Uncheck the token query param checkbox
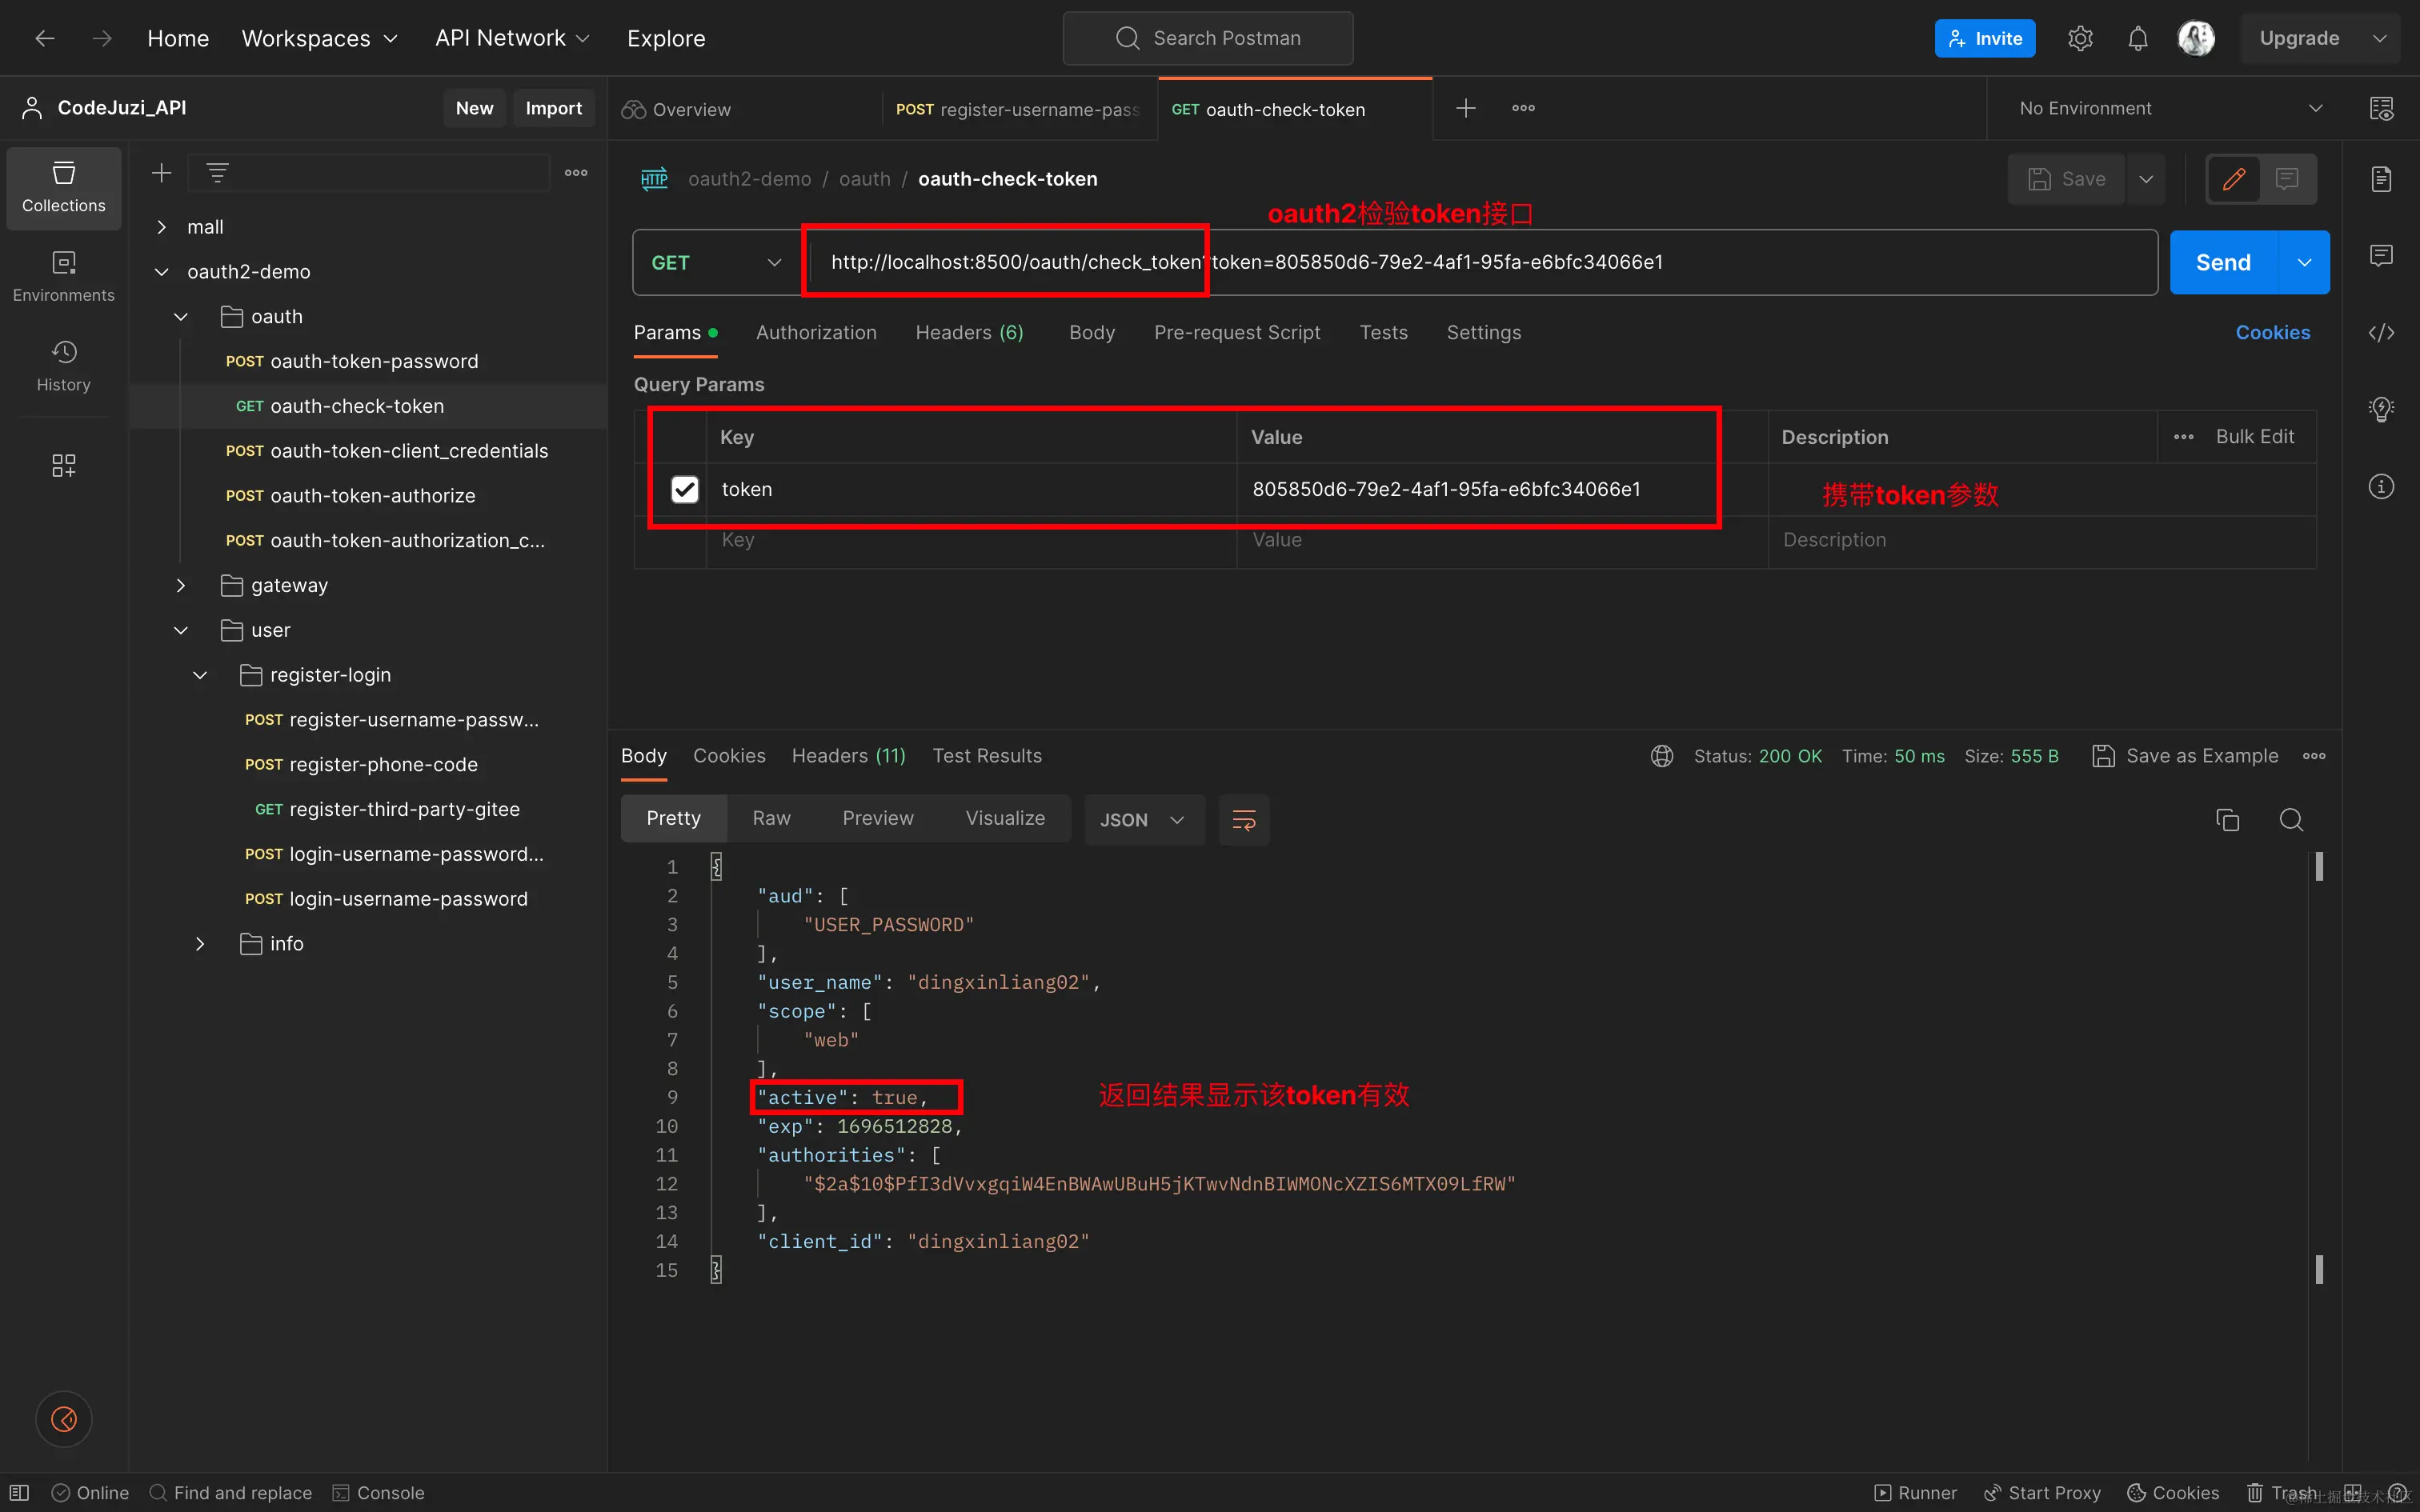This screenshot has height=1512, width=2420. [x=684, y=489]
